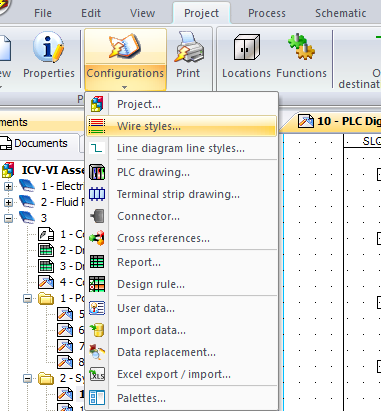Open the File menu
Image resolution: width=381 pixels, height=411 pixels.
click(x=43, y=13)
